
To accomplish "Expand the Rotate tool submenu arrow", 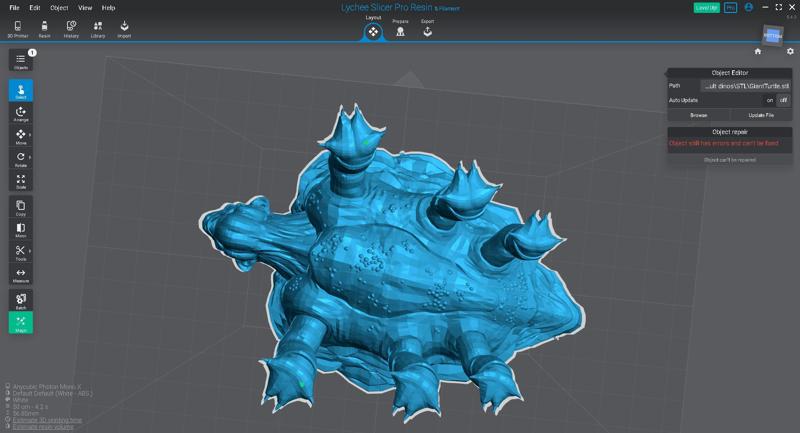I will tap(30, 157).
